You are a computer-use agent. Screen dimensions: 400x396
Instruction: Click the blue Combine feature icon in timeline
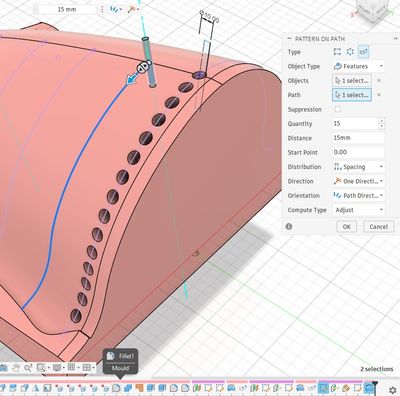tap(128, 388)
